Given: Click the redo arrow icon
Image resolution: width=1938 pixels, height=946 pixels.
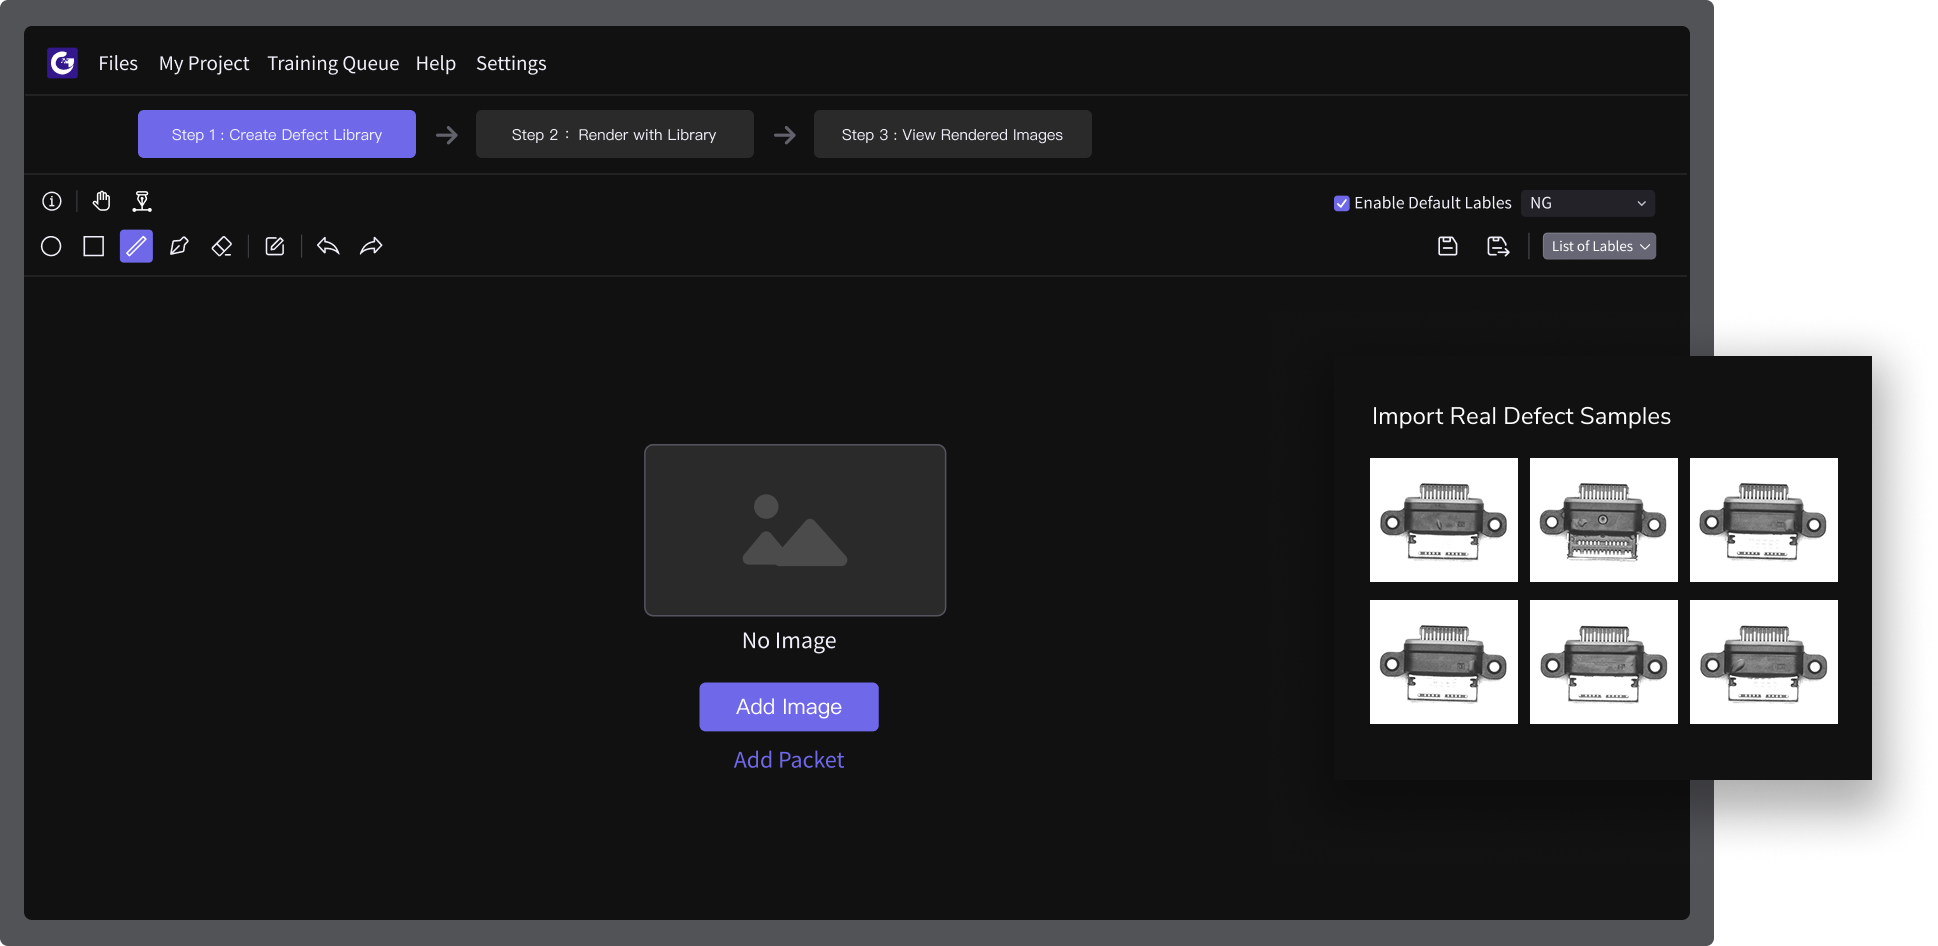Looking at the screenshot, I should pyautogui.click(x=371, y=246).
